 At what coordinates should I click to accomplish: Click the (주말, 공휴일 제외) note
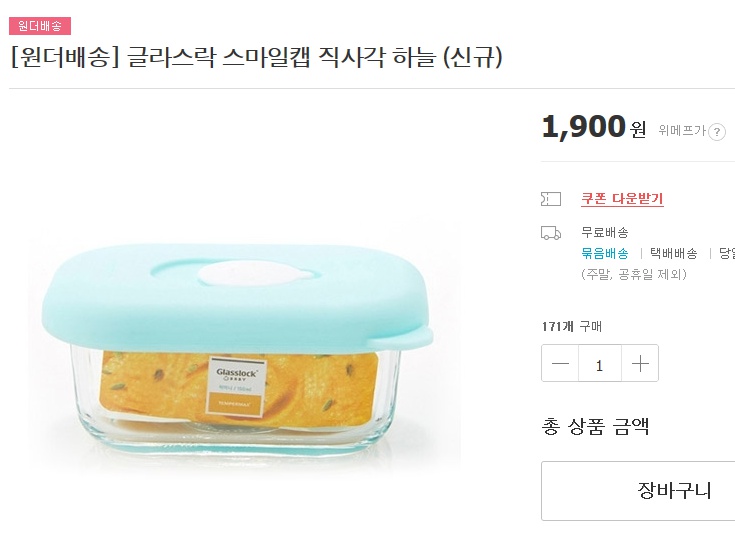[x=633, y=273]
